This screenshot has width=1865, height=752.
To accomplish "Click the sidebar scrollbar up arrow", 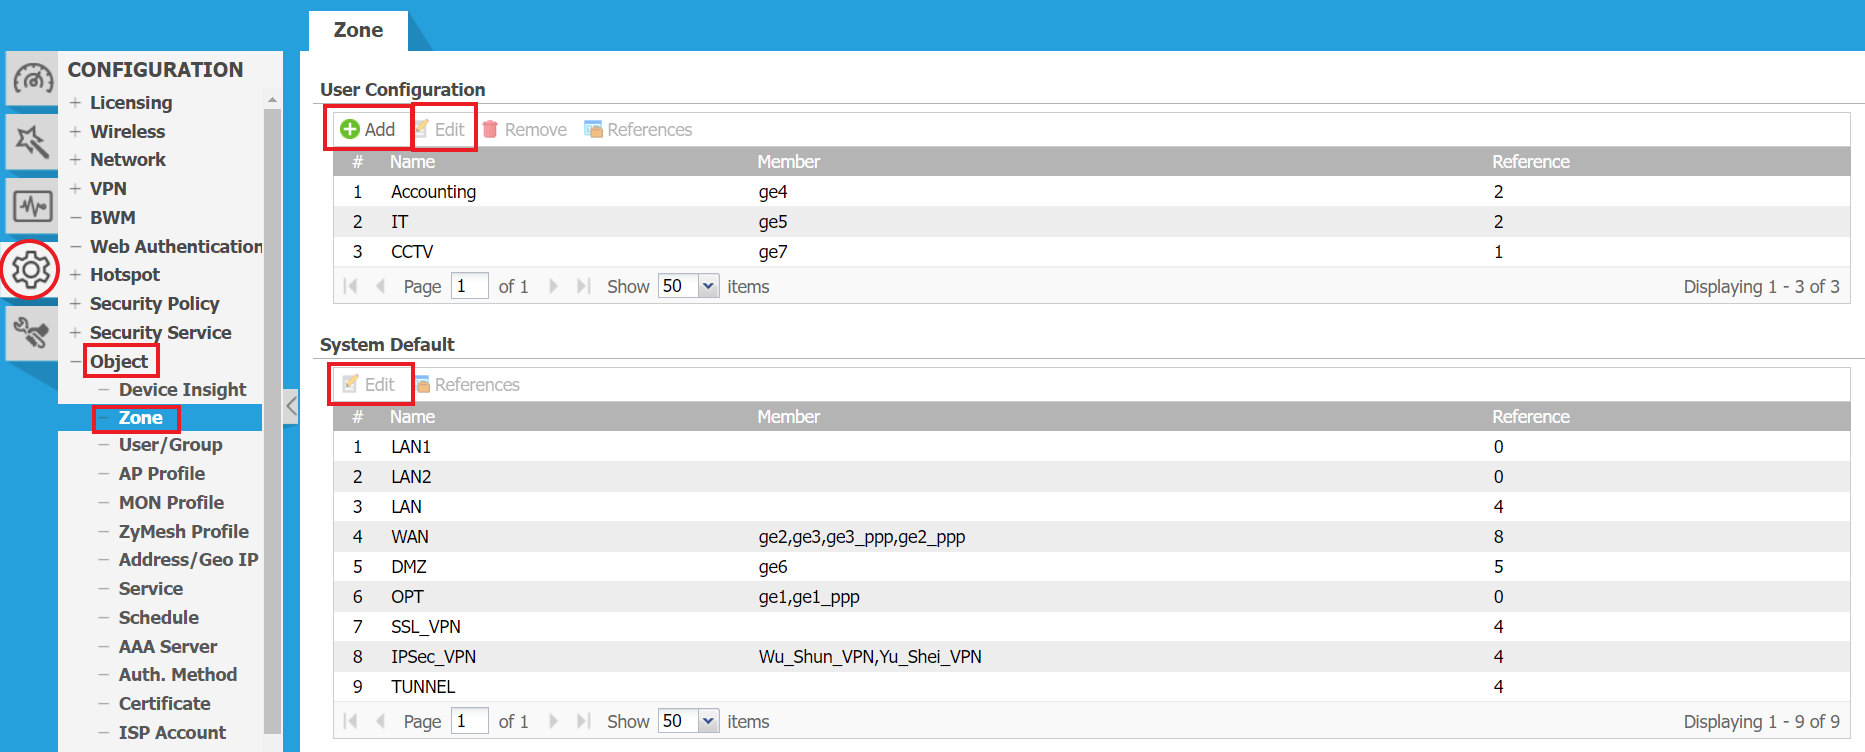I will coord(272,100).
